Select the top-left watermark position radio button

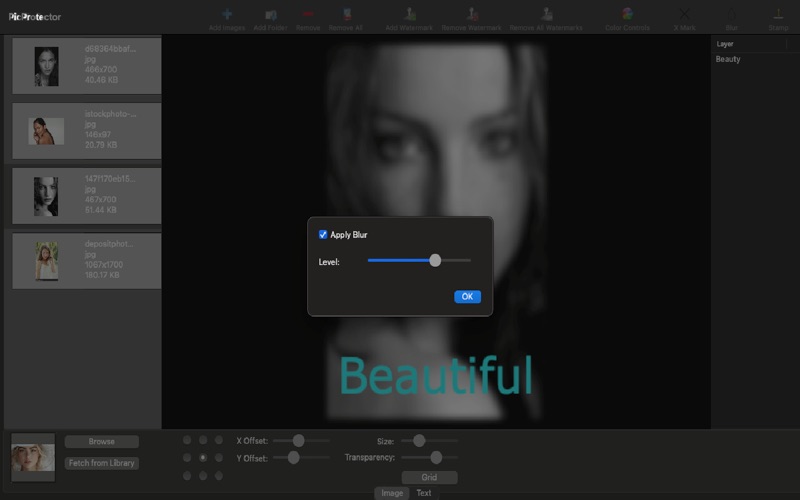(187, 440)
